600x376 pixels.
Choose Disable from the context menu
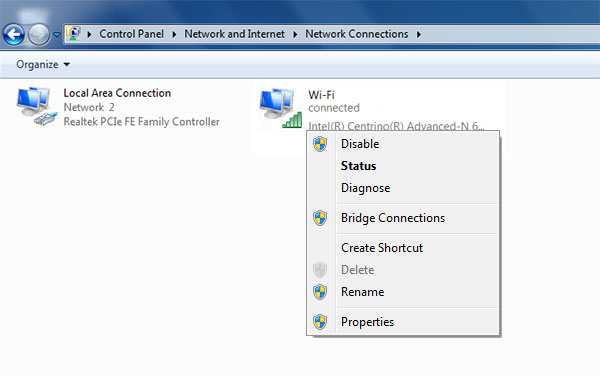pyautogui.click(x=403, y=144)
